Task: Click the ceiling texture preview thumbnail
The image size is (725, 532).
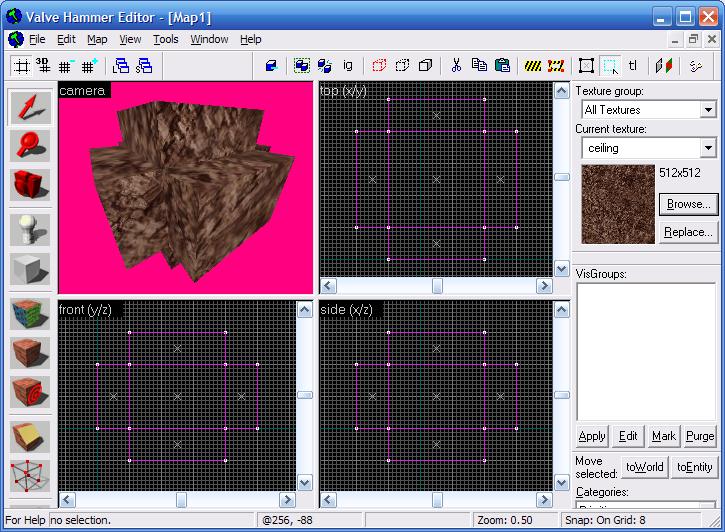Action: click(618, 204)
